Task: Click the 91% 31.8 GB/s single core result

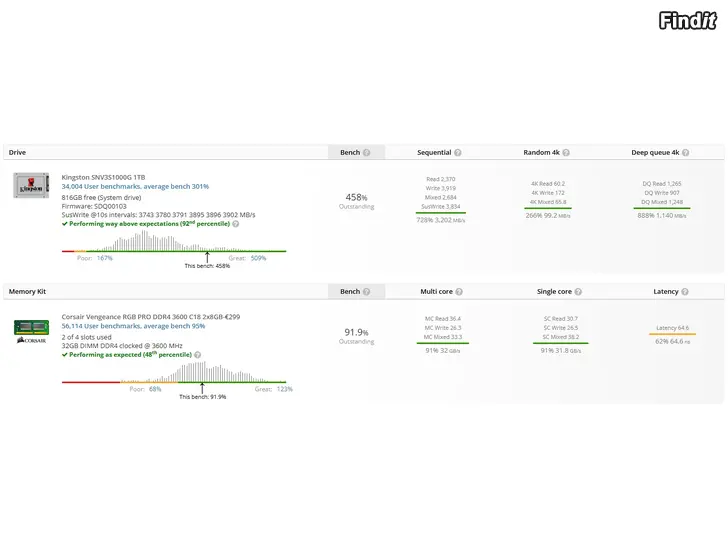Action: tap(560, 351)
